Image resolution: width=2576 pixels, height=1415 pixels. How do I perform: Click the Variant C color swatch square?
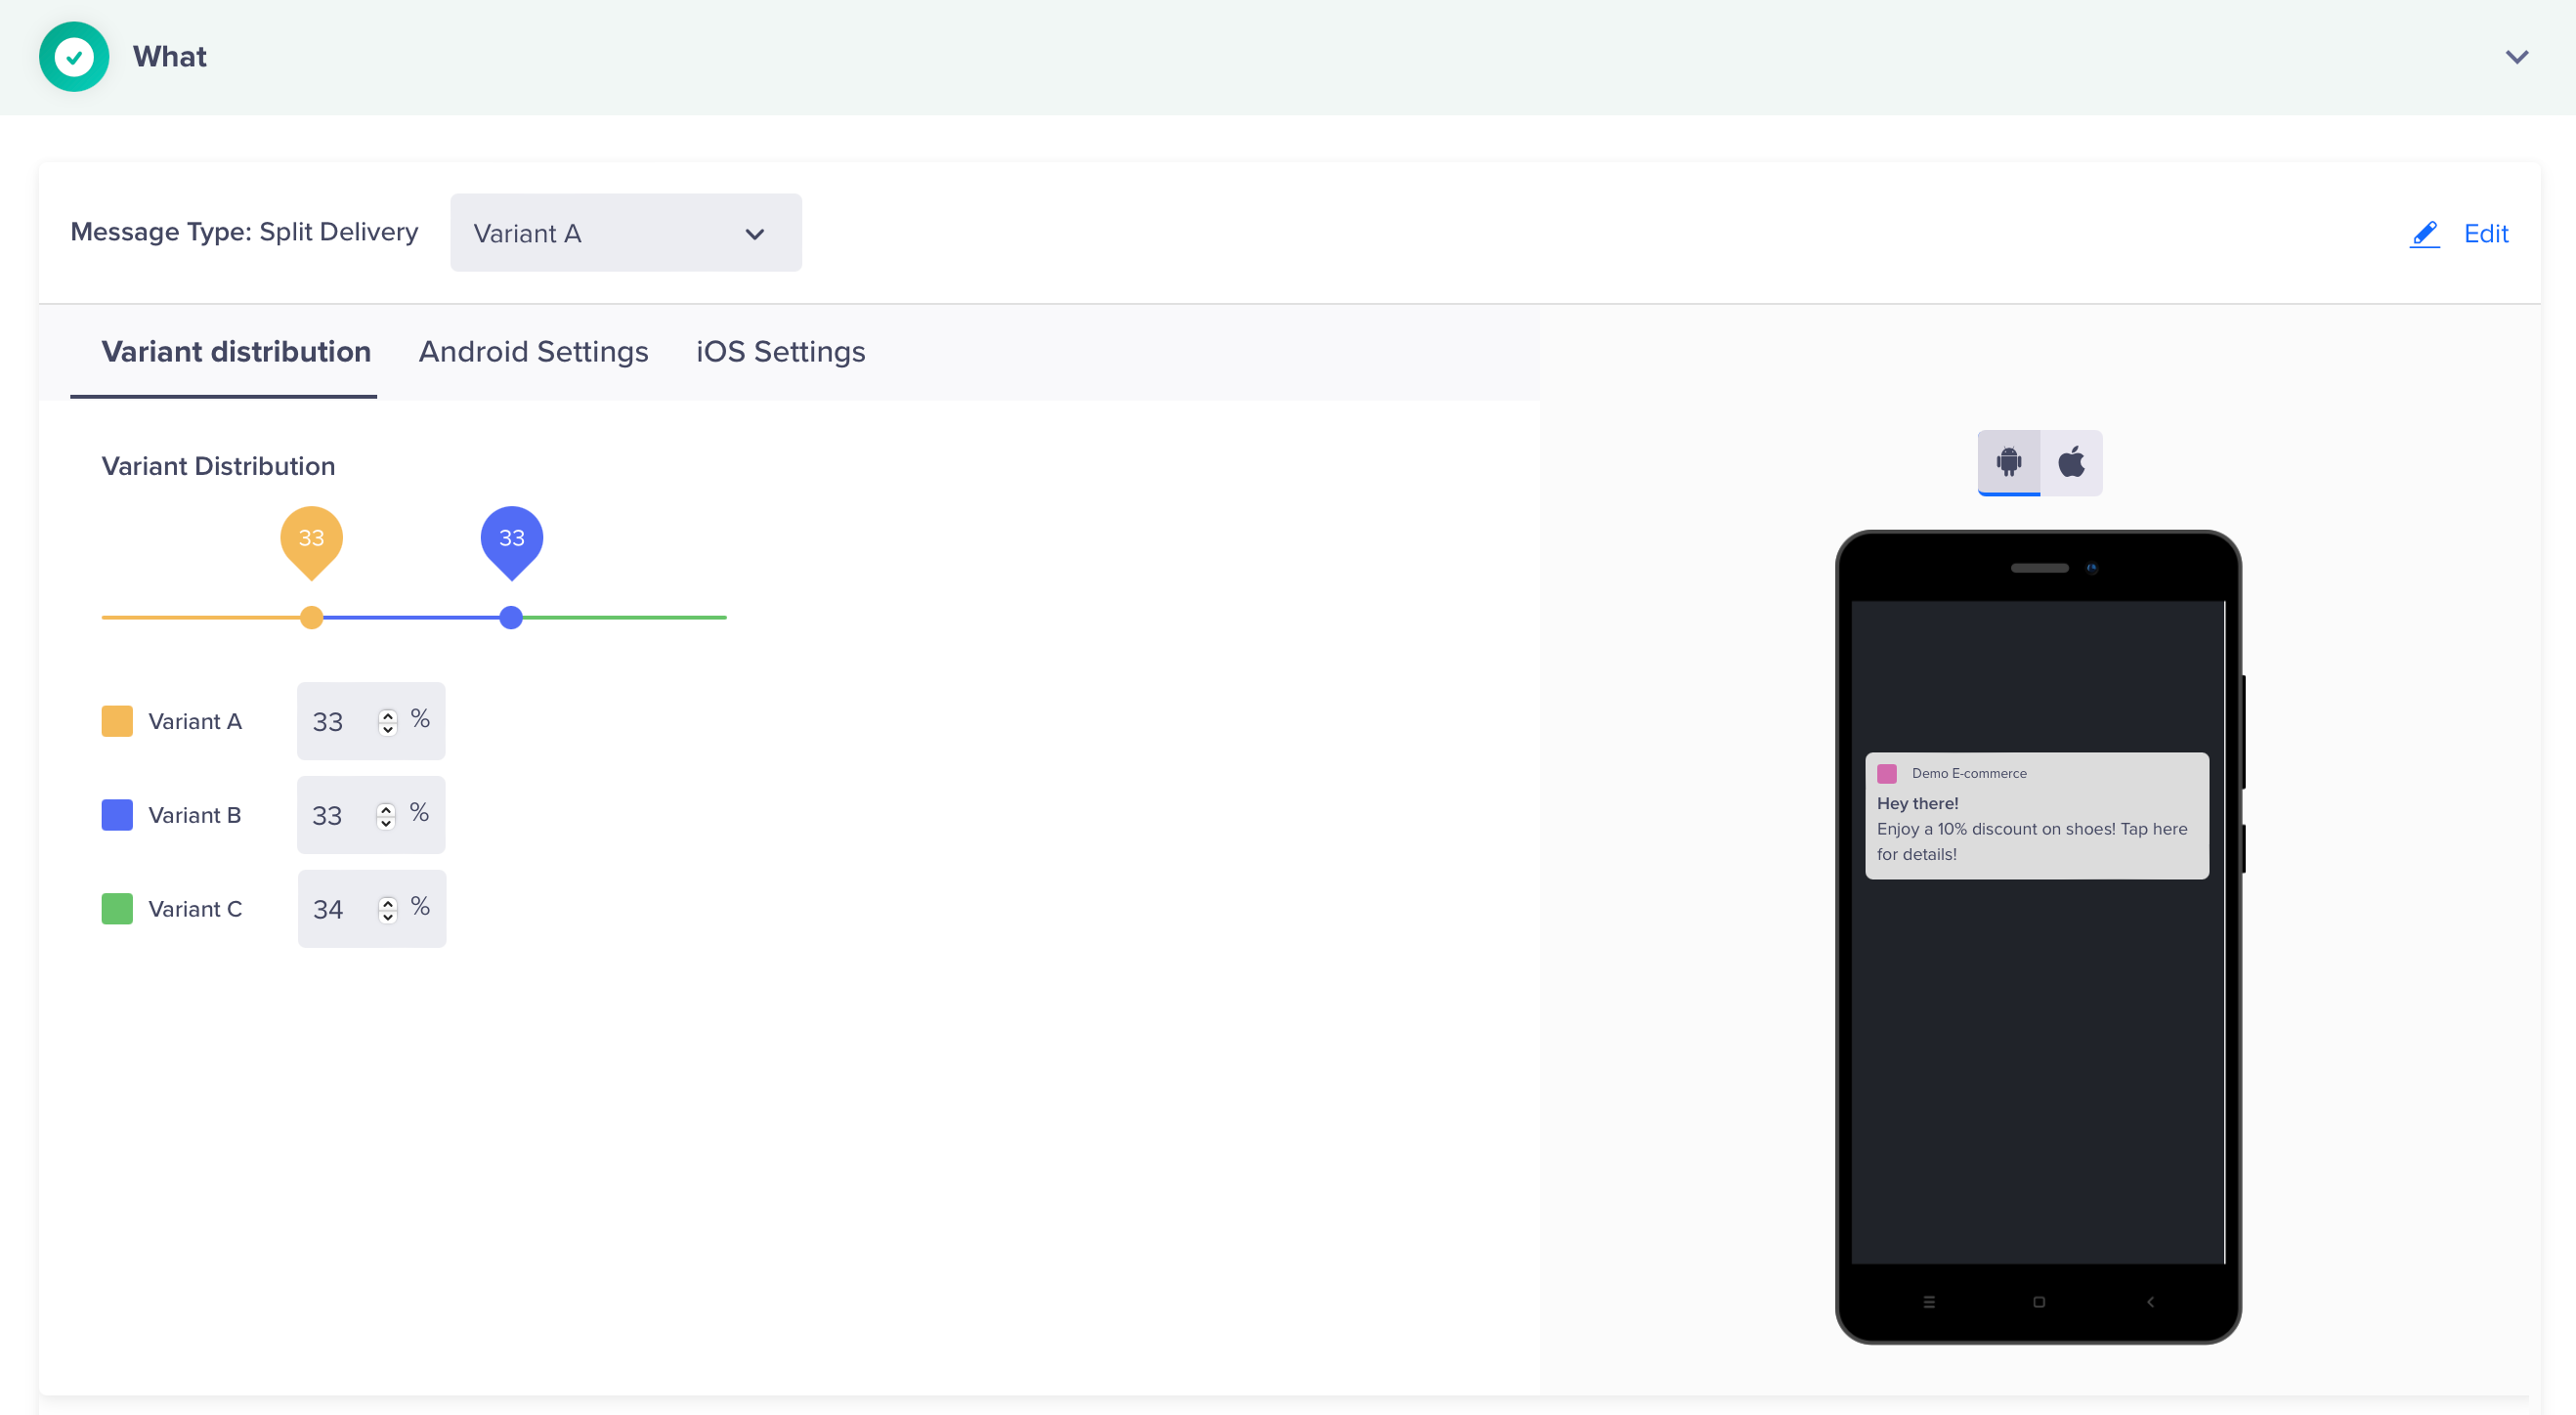pos(116,908)
